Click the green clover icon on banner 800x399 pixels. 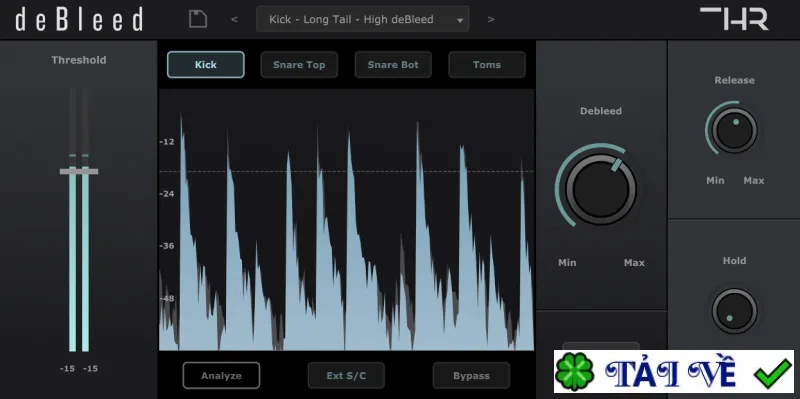pyautogui.click(x=575, y=372)
